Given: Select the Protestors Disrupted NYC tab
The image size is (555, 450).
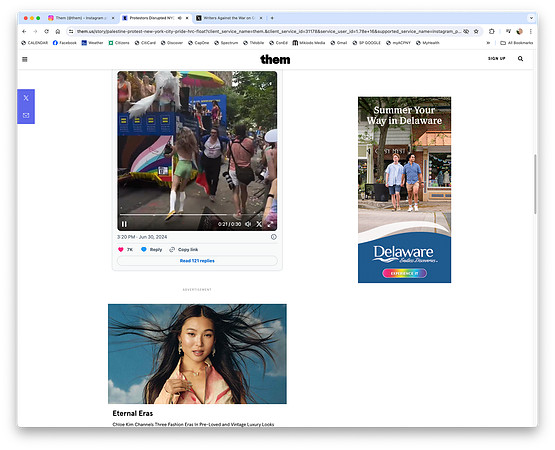Looking at the screenshot, I should pos(150,18).
